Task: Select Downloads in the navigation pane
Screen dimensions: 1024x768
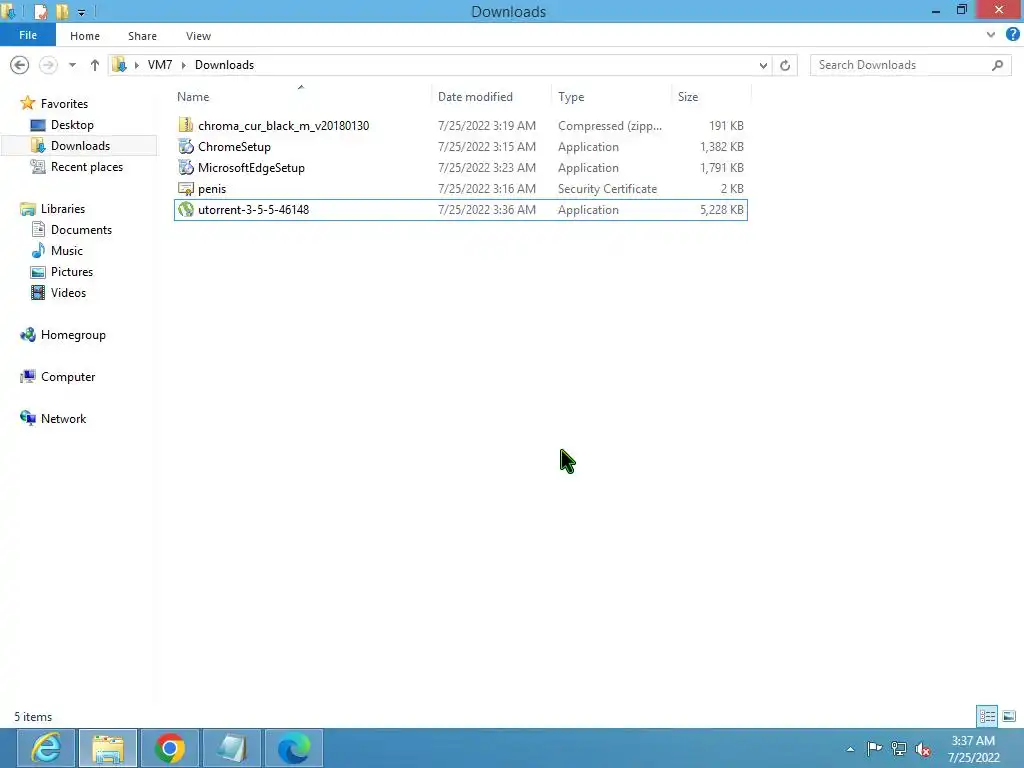Action: pyautogui.click(x=80, y=146)
